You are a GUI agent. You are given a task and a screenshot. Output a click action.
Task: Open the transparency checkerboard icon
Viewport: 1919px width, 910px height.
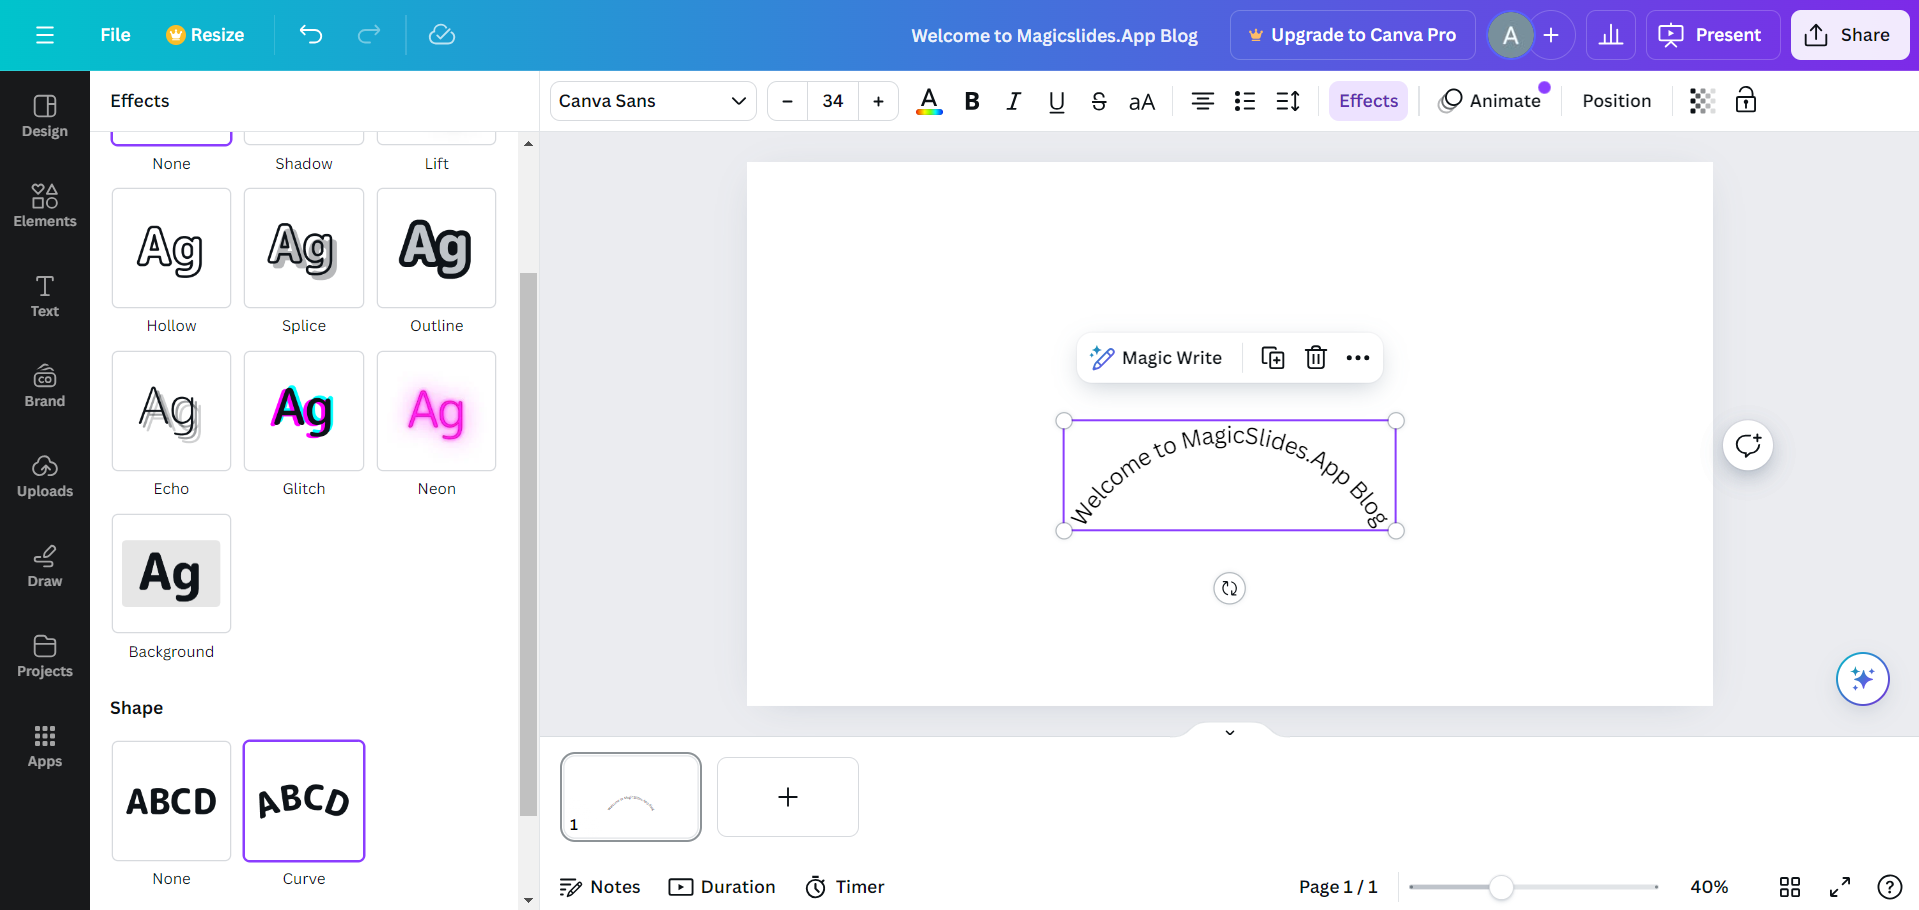1701,101
